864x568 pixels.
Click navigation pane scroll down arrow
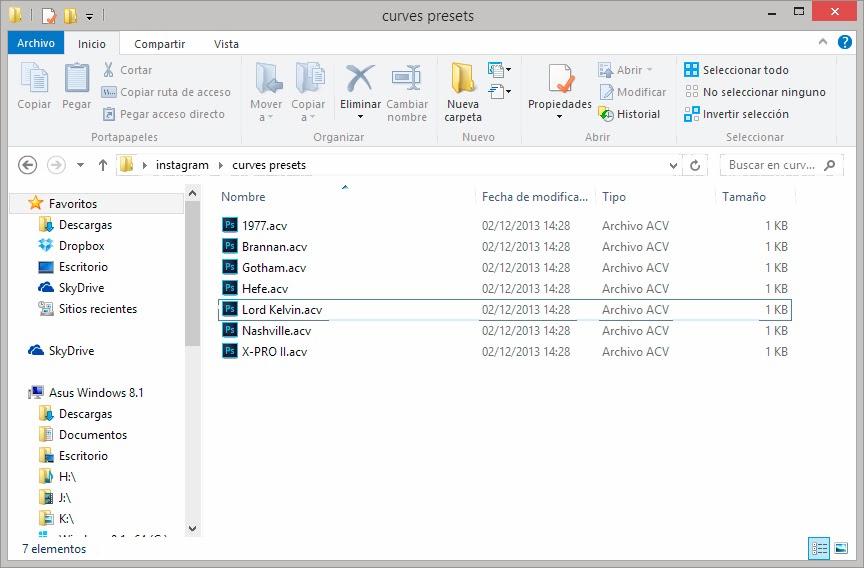click(192, 529)
